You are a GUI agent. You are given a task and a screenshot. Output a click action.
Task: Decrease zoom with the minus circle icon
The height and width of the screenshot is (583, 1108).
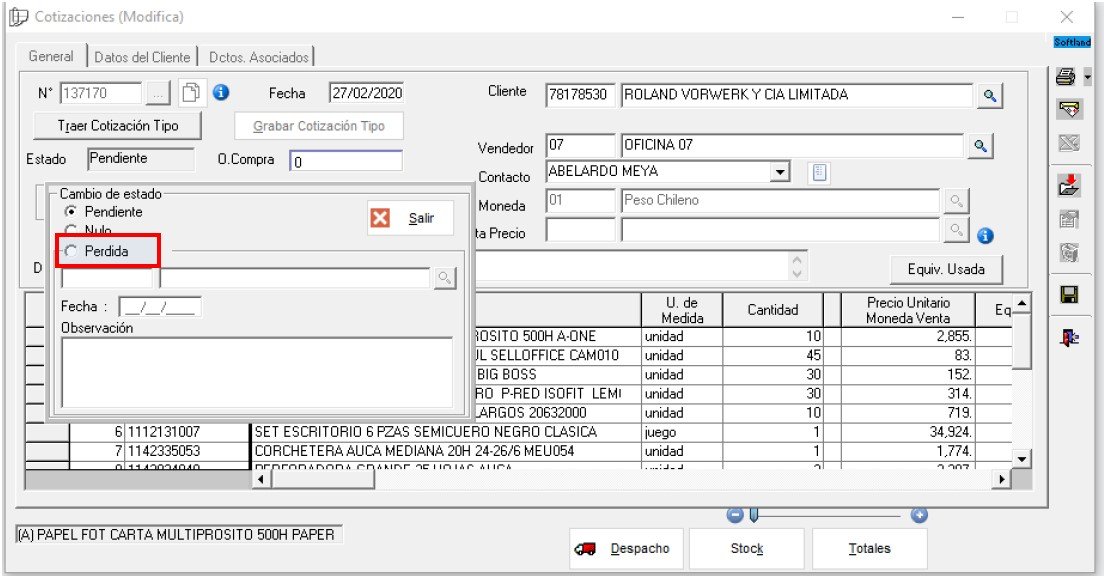[735, 515]
